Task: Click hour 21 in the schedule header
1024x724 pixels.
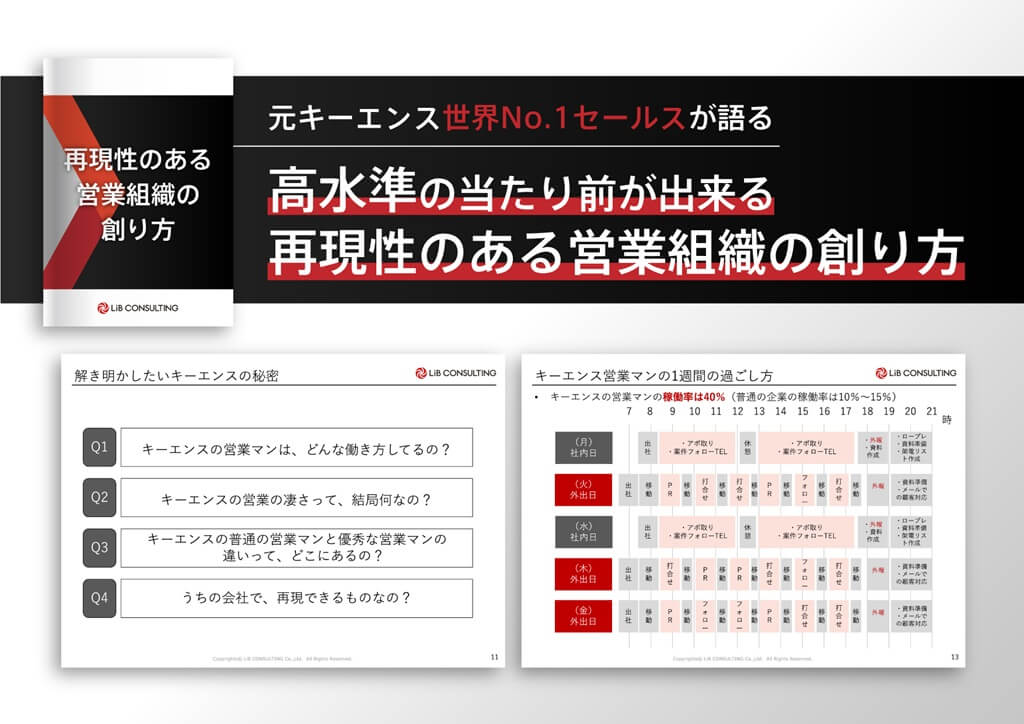Action: (x=931, y=411)
